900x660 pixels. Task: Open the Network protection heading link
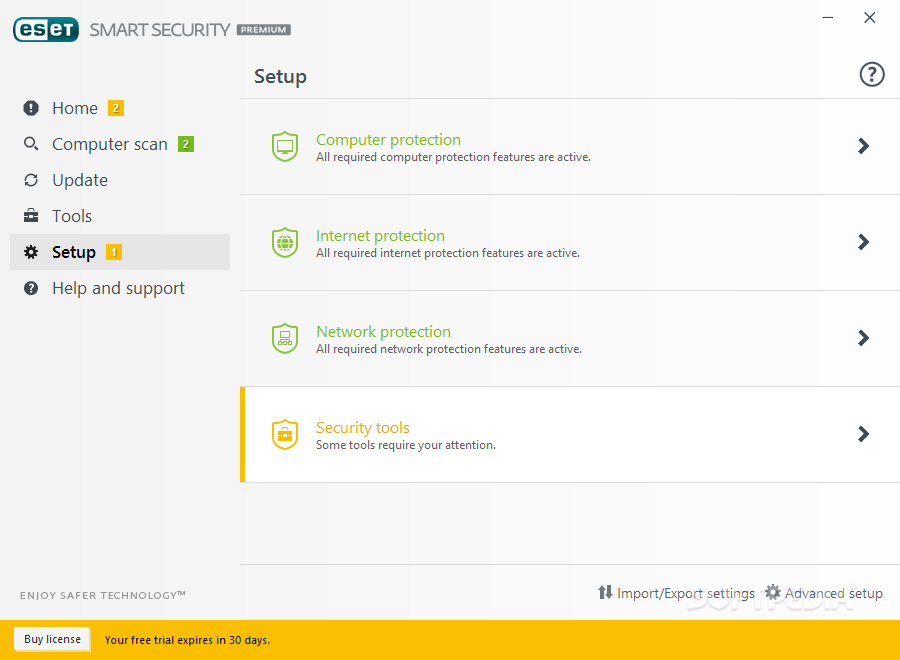[383, 331]
